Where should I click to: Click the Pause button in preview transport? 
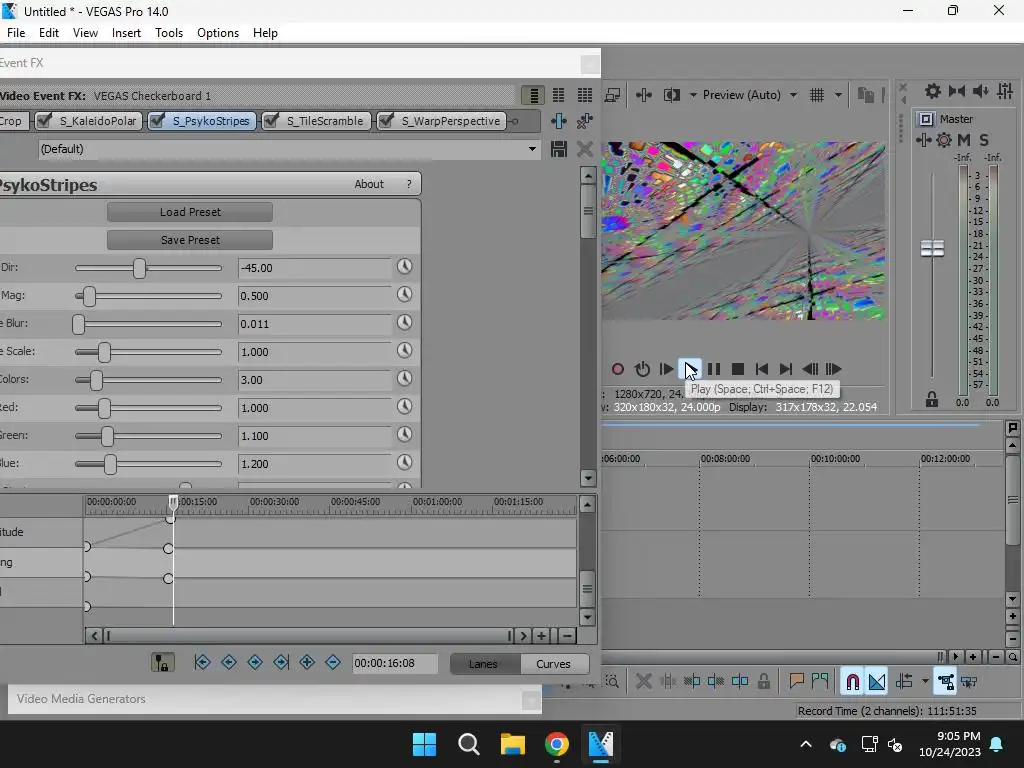[x=714, y=369]
